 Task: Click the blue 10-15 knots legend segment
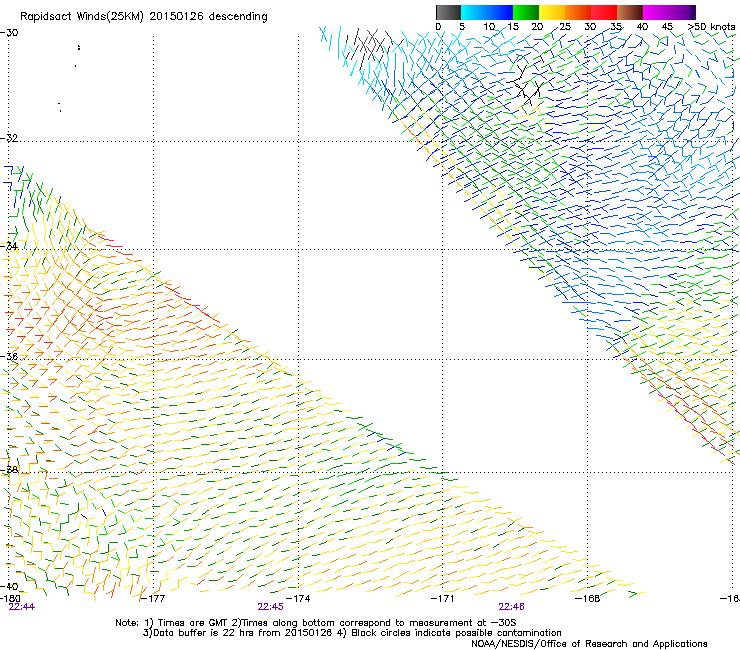pos(500,12)
